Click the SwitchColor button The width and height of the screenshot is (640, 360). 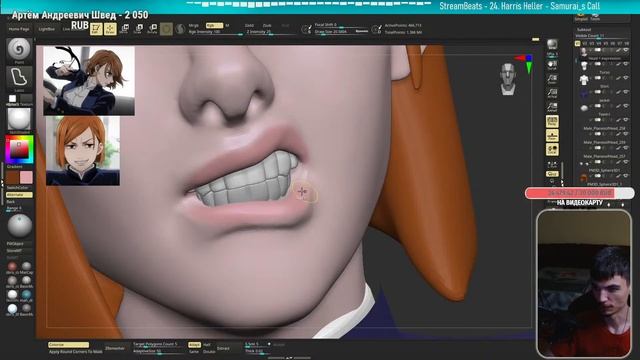click(19, 188)
